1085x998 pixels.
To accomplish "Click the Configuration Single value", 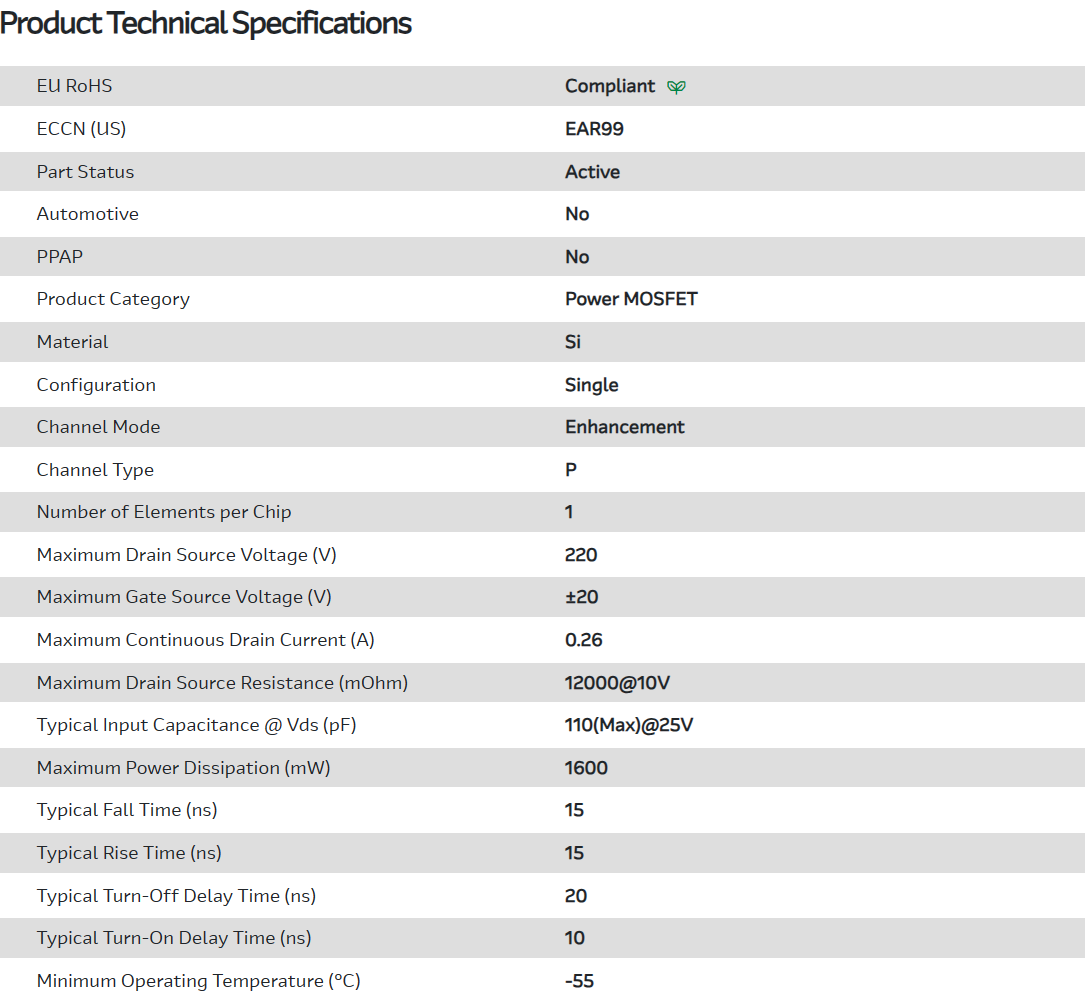I will [591, 385].
